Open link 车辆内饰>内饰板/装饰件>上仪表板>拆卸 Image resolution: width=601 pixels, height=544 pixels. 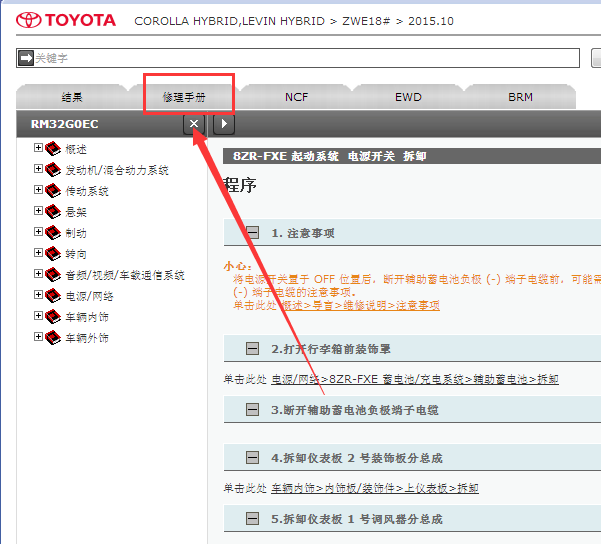(x=375, y=488)
